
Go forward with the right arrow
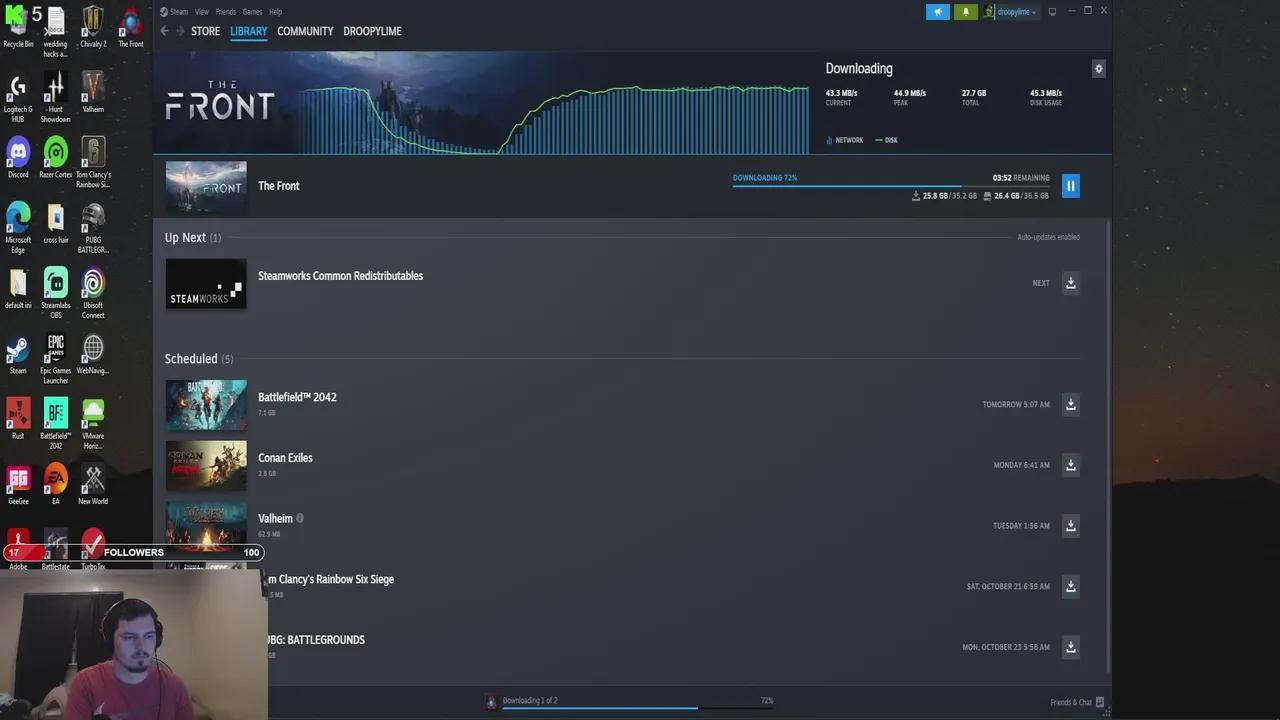pyautogui.click(x=181, y=31)
